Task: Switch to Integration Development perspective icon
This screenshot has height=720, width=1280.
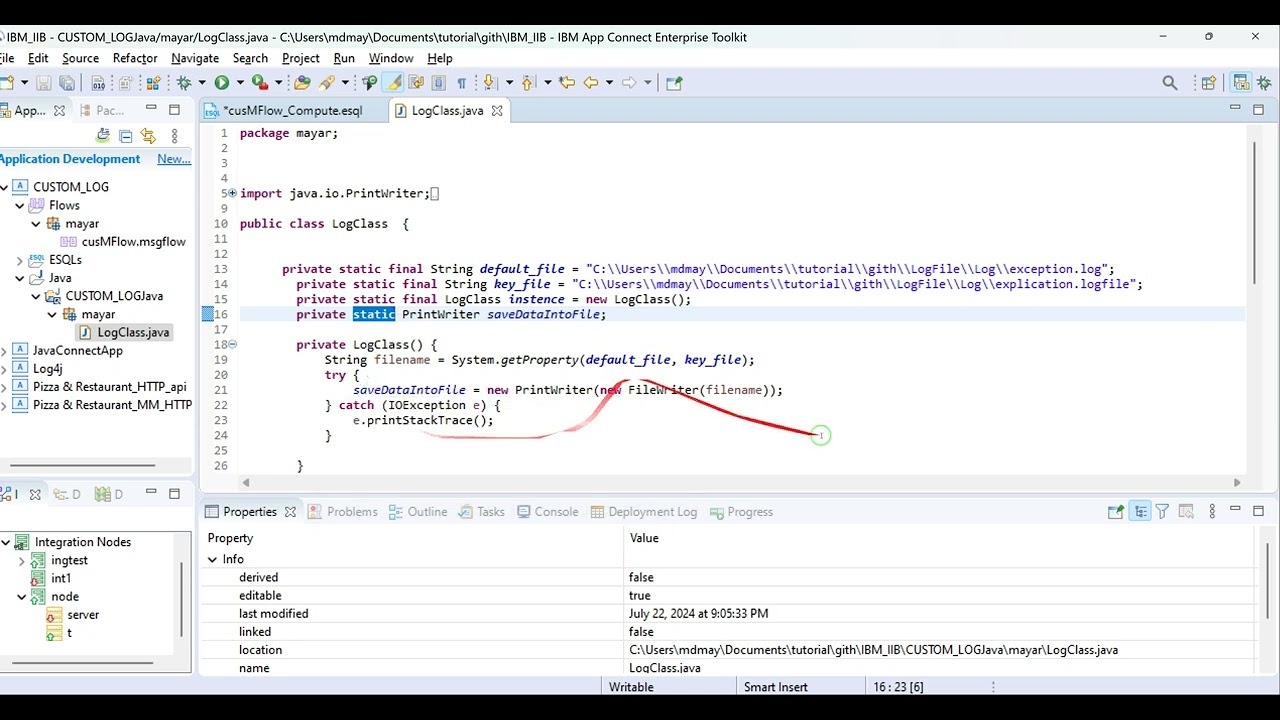Action: pyautogui.click(x=1241, y=83)
